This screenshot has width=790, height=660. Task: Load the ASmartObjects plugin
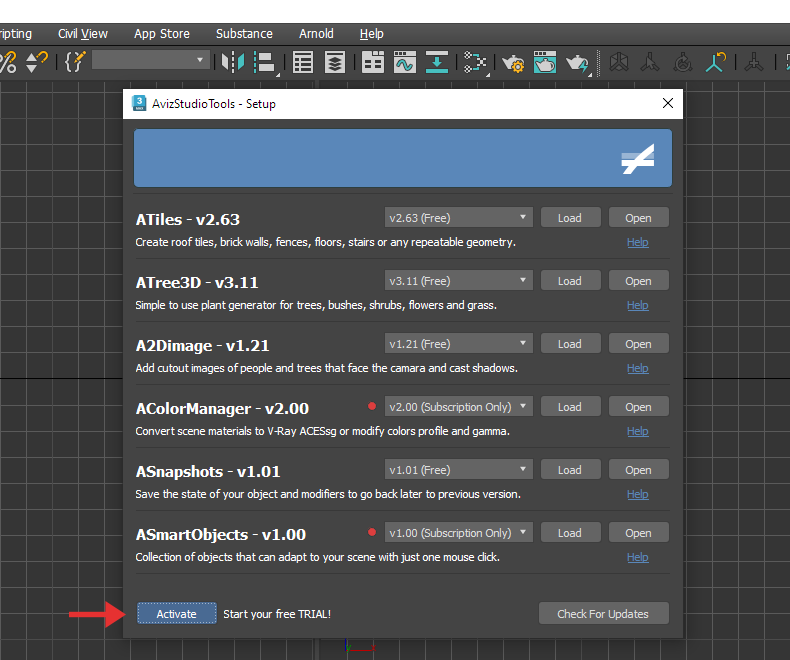click(x=570, y=533)
